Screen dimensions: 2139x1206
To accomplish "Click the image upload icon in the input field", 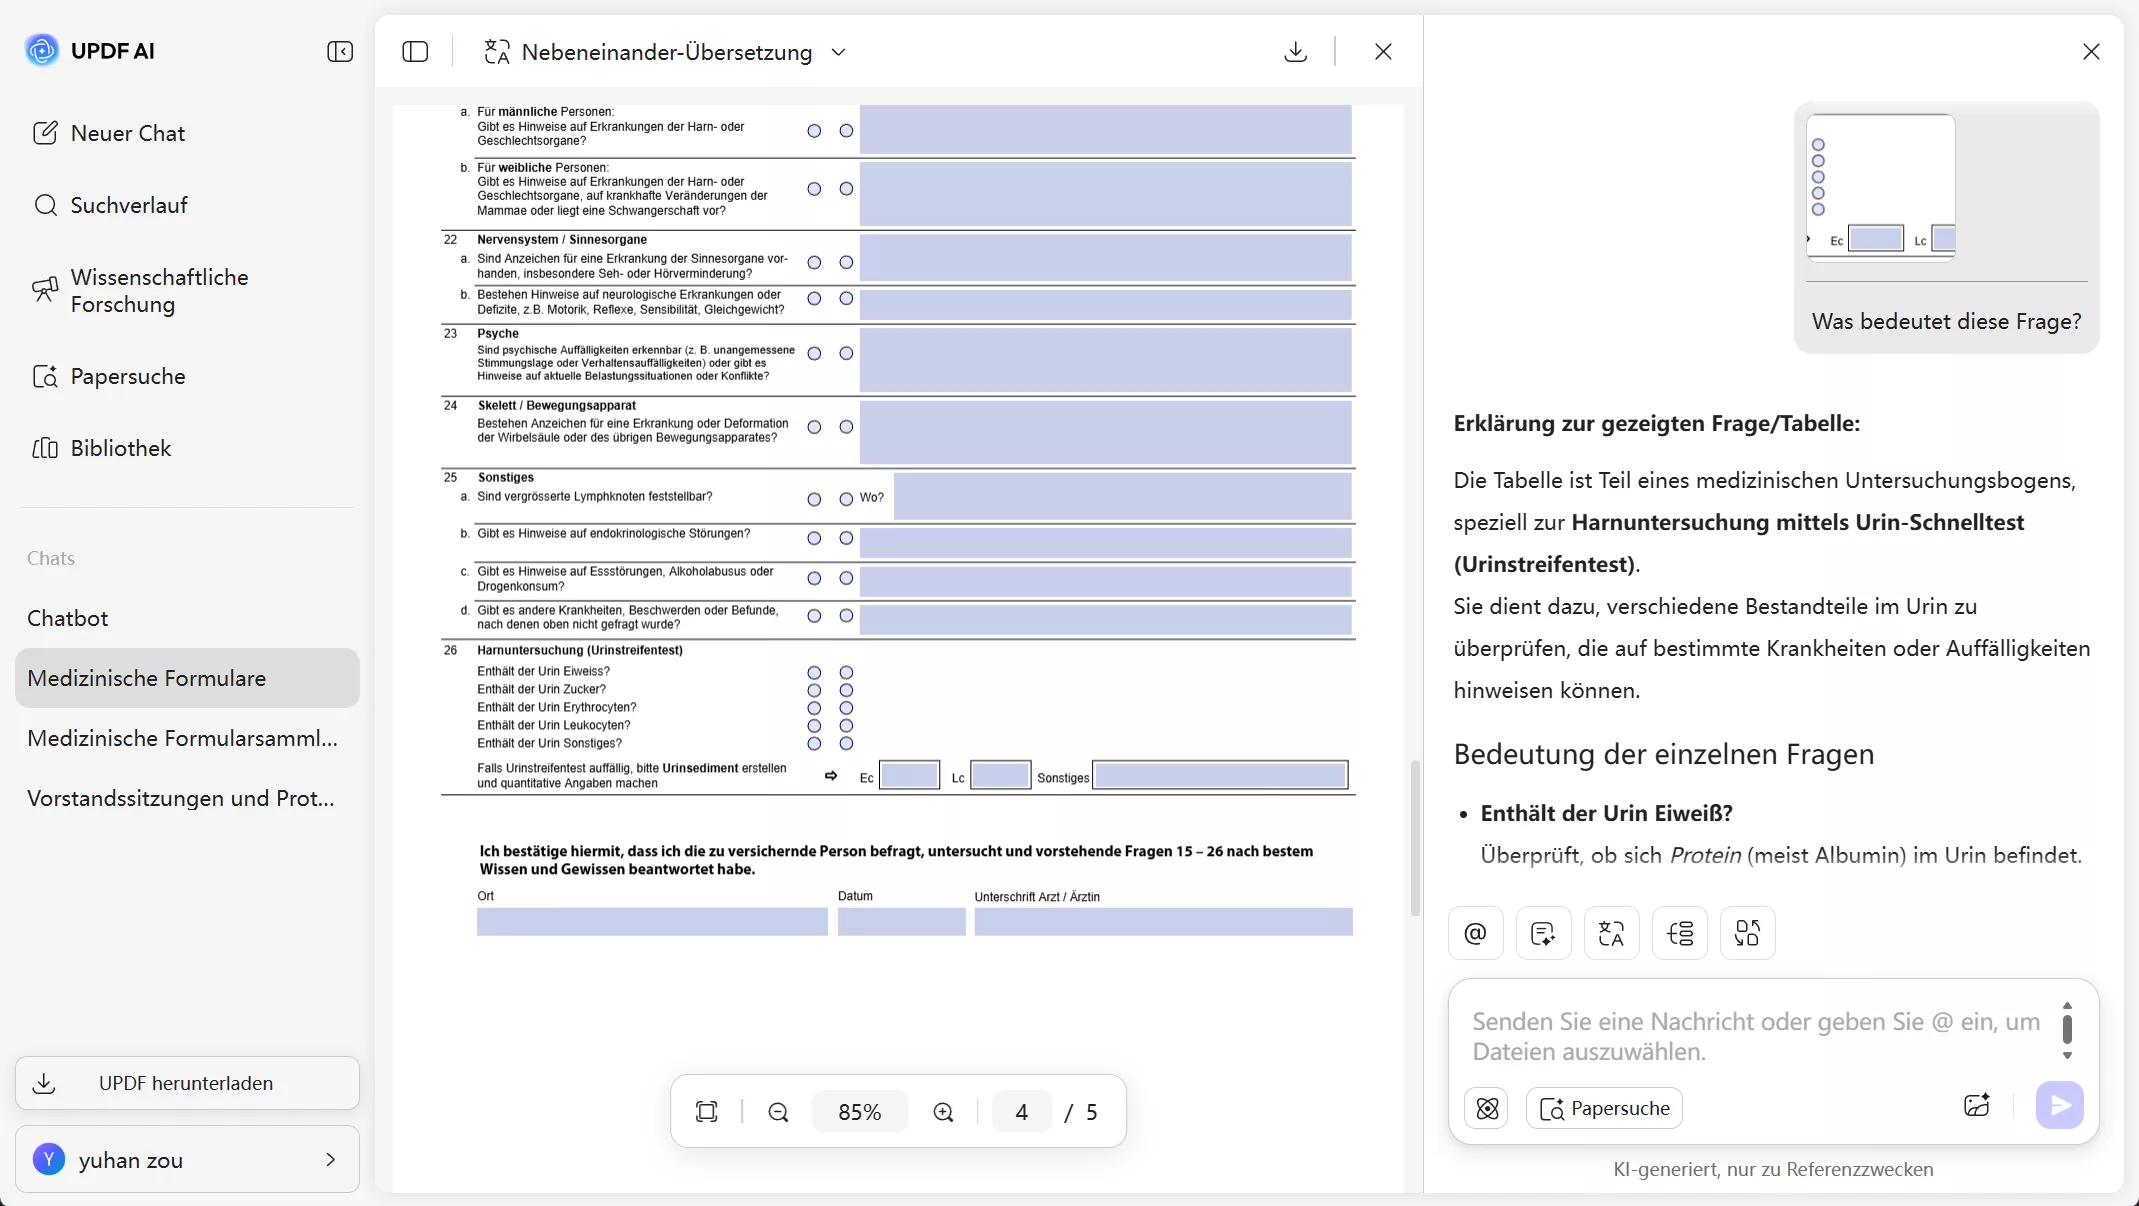I will click(x=1977, y=1106).
